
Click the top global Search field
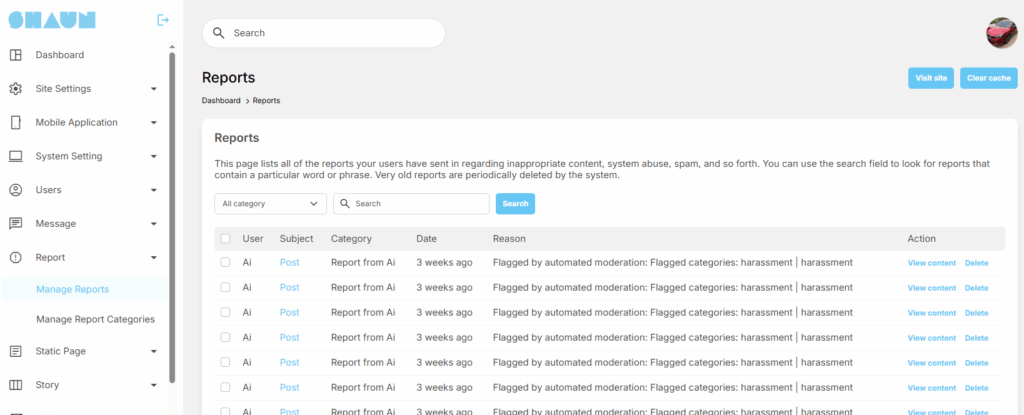pos(323,33)
